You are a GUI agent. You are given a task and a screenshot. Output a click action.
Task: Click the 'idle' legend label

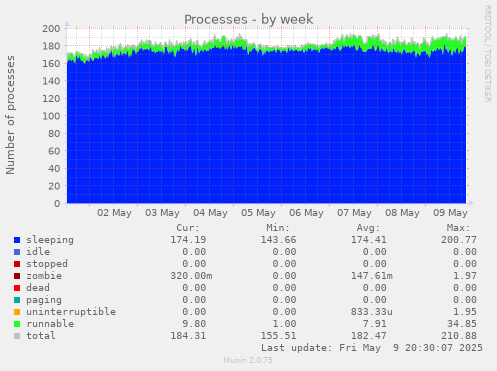(38, 252)
